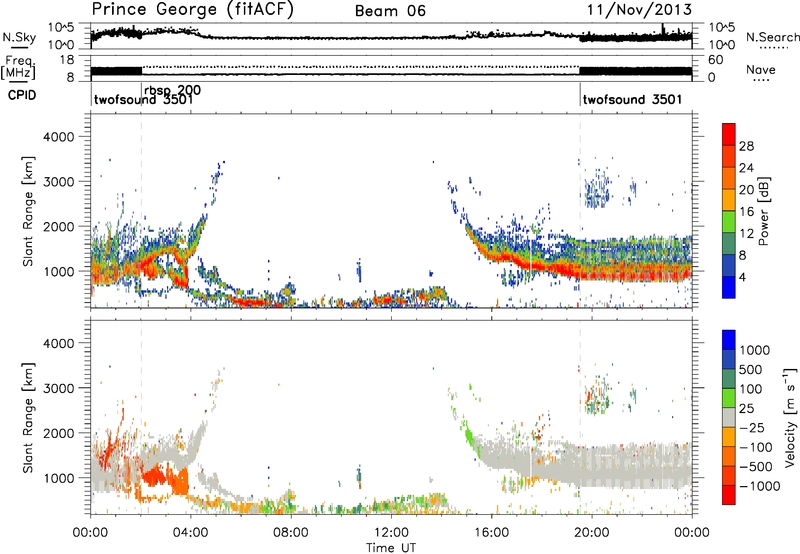Click the red top segment of Power color bar
800x554 pixels.
729,135
